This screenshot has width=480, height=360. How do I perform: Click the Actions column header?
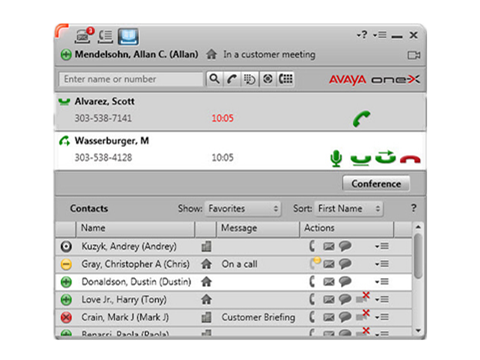tap(347, 228)
